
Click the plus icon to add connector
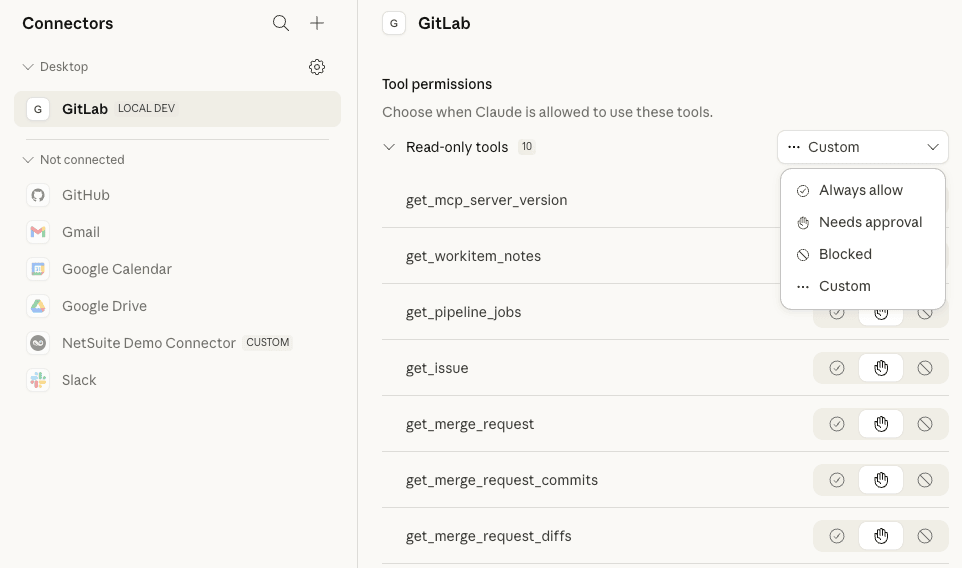(x=317, y=23)
